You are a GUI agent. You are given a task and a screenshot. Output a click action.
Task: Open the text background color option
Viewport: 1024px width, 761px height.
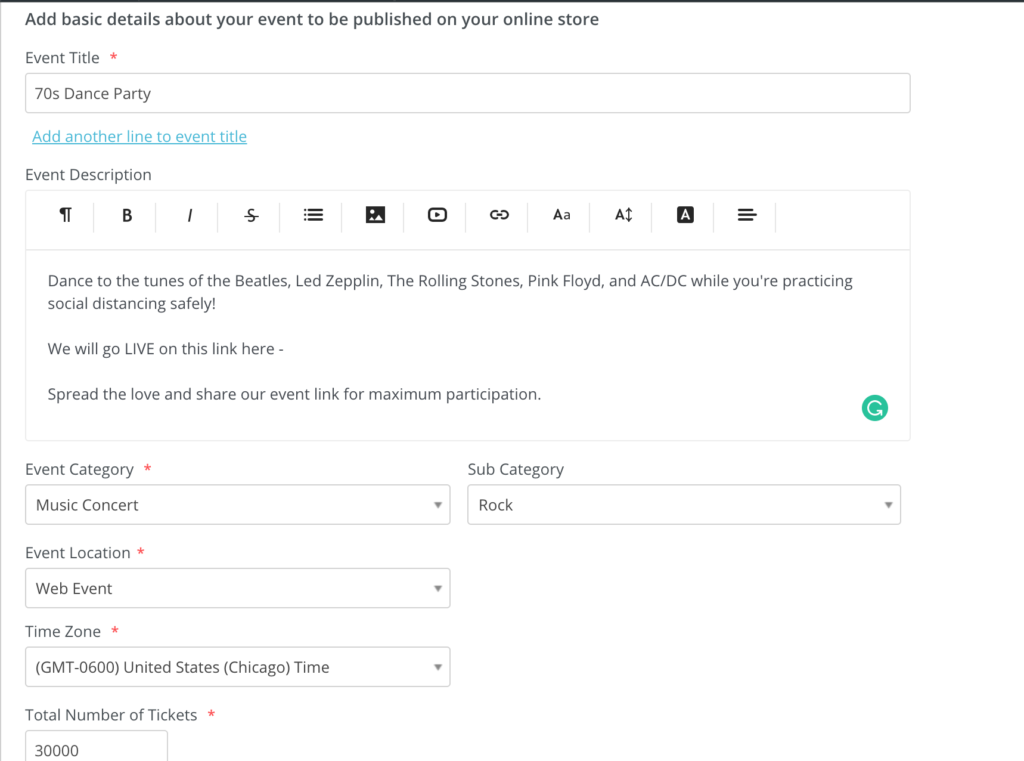(683, 215)
